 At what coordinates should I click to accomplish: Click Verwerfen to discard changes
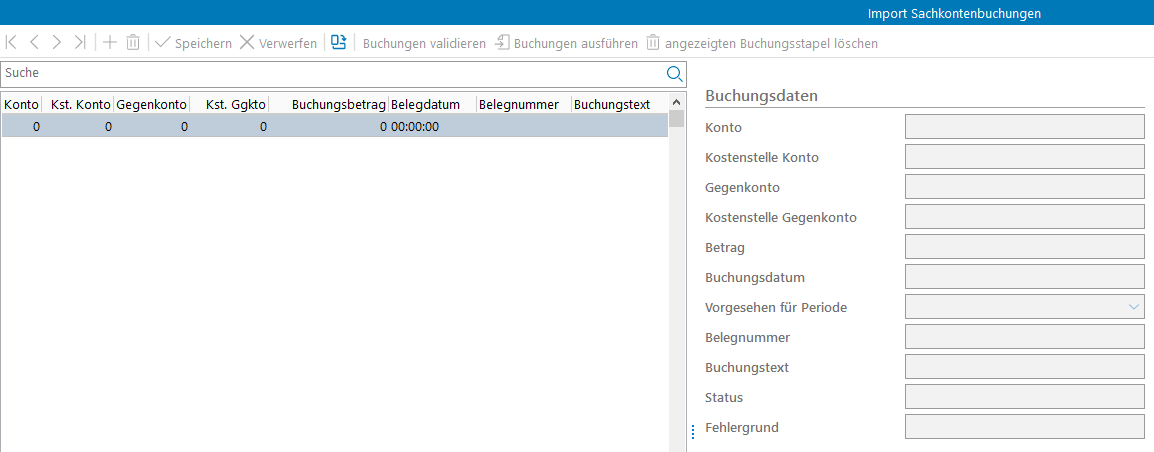pos(278,43)
